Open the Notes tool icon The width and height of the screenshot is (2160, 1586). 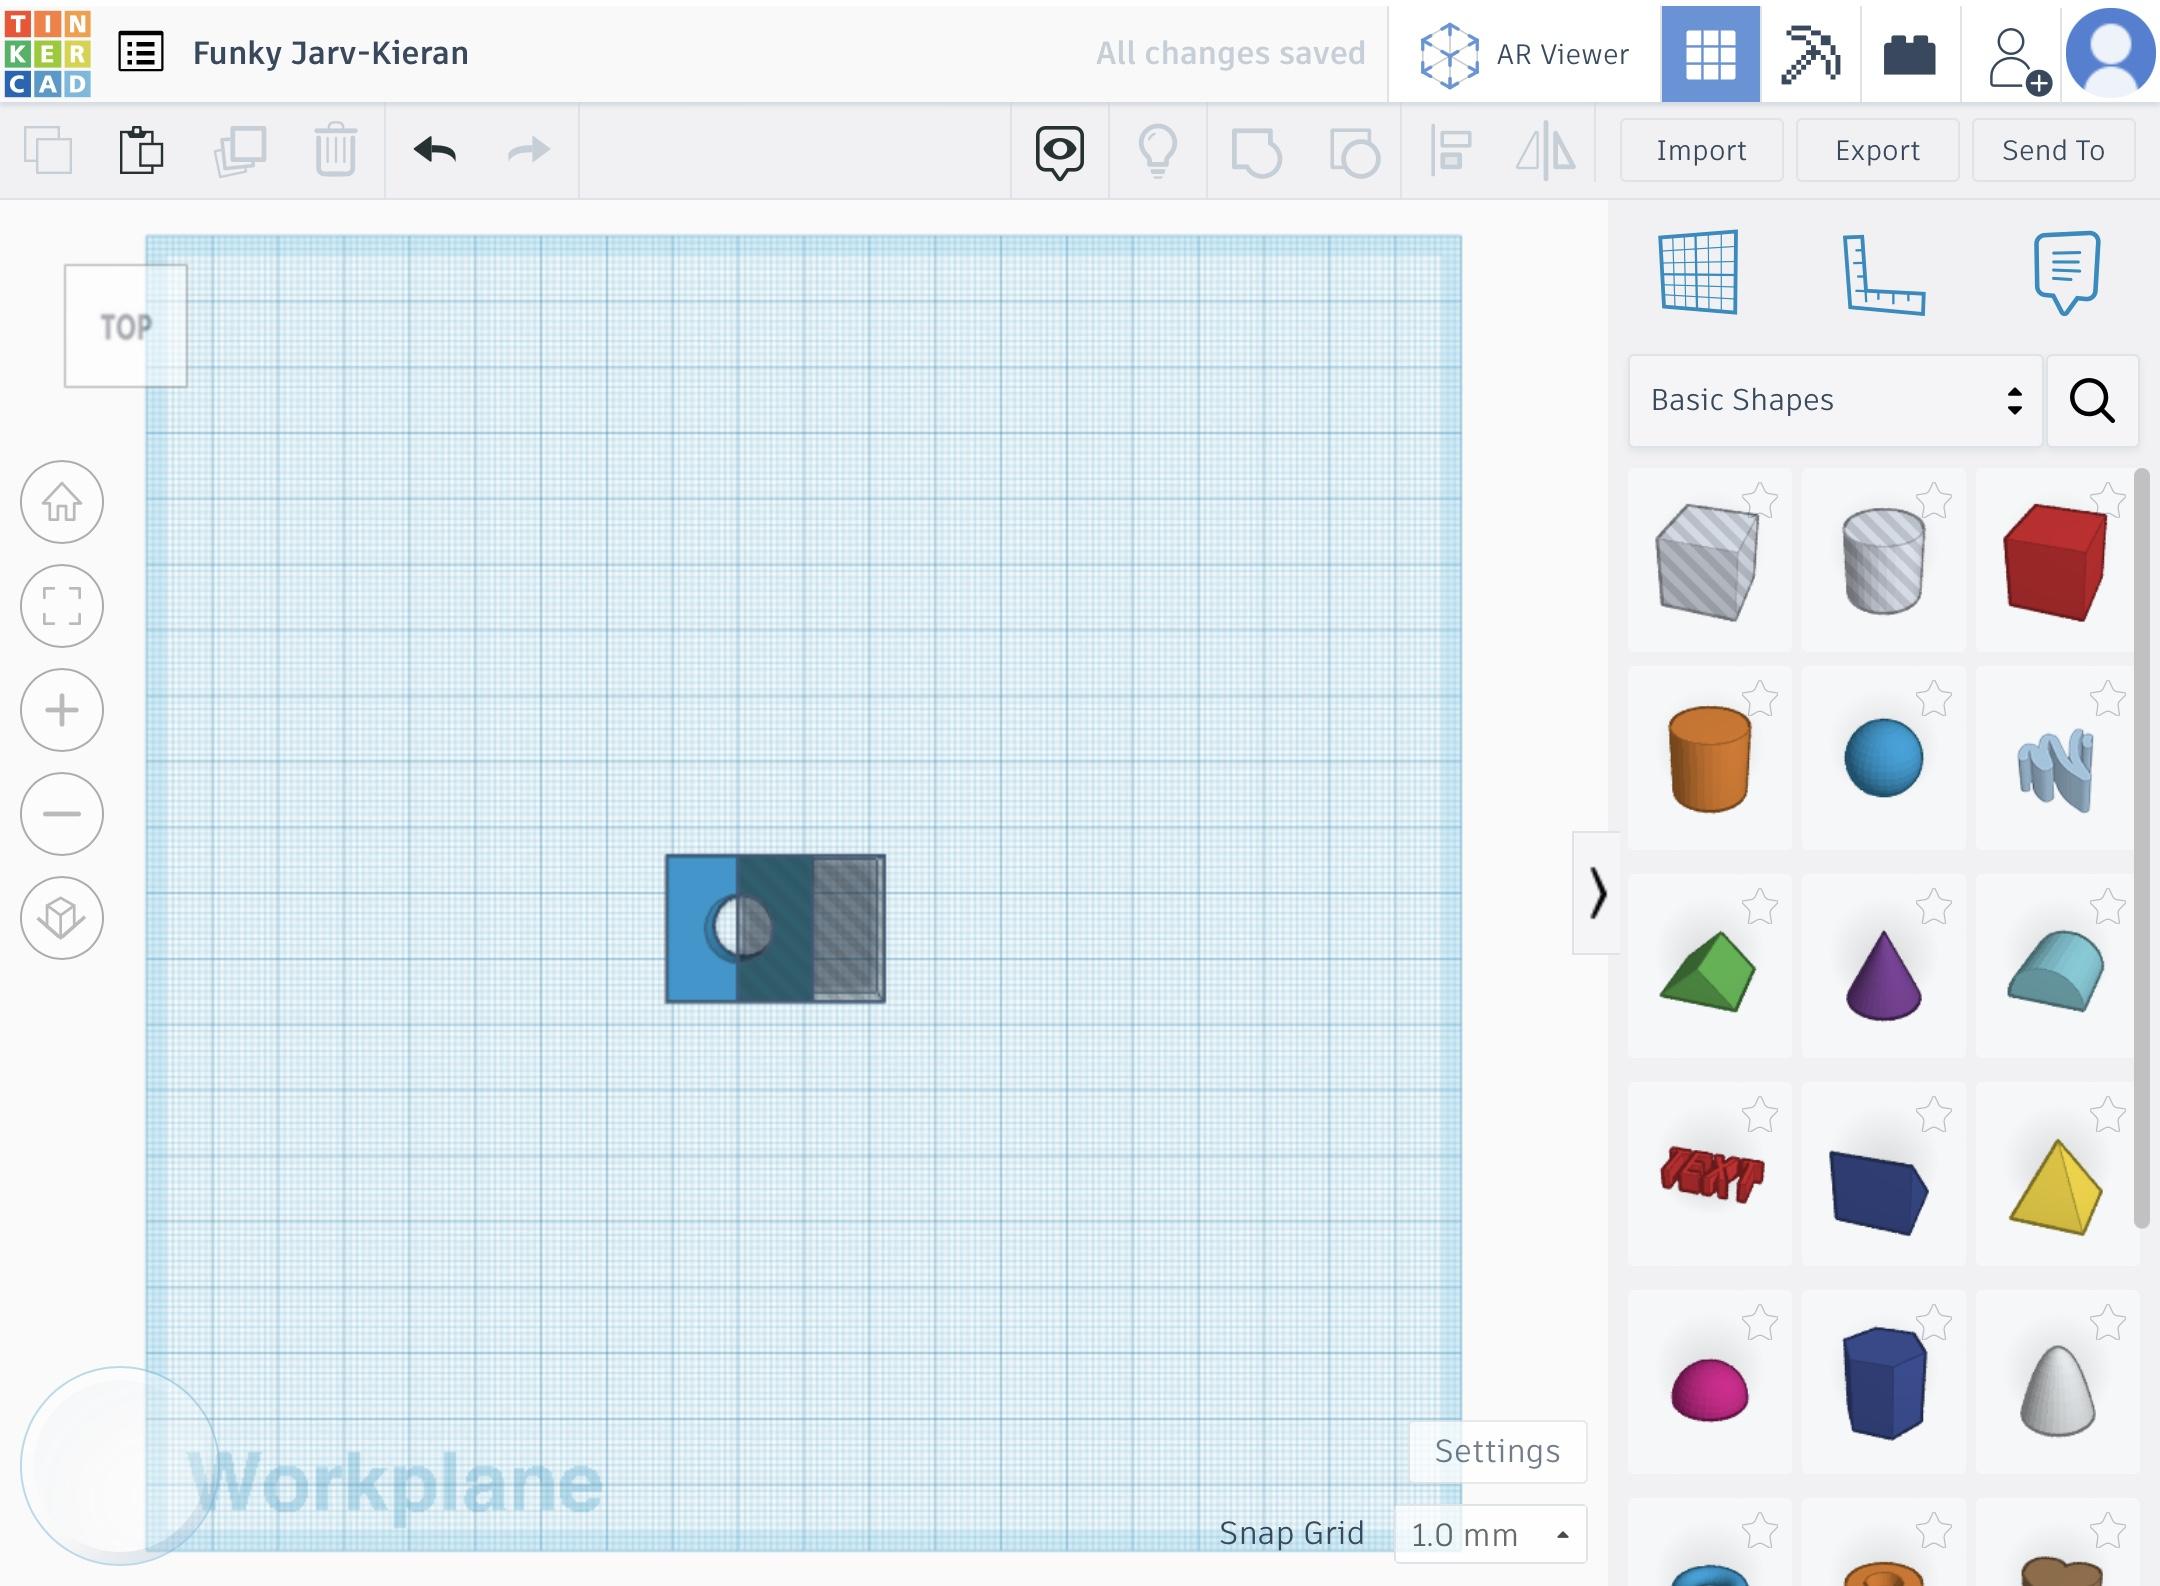coord(2066,272)
